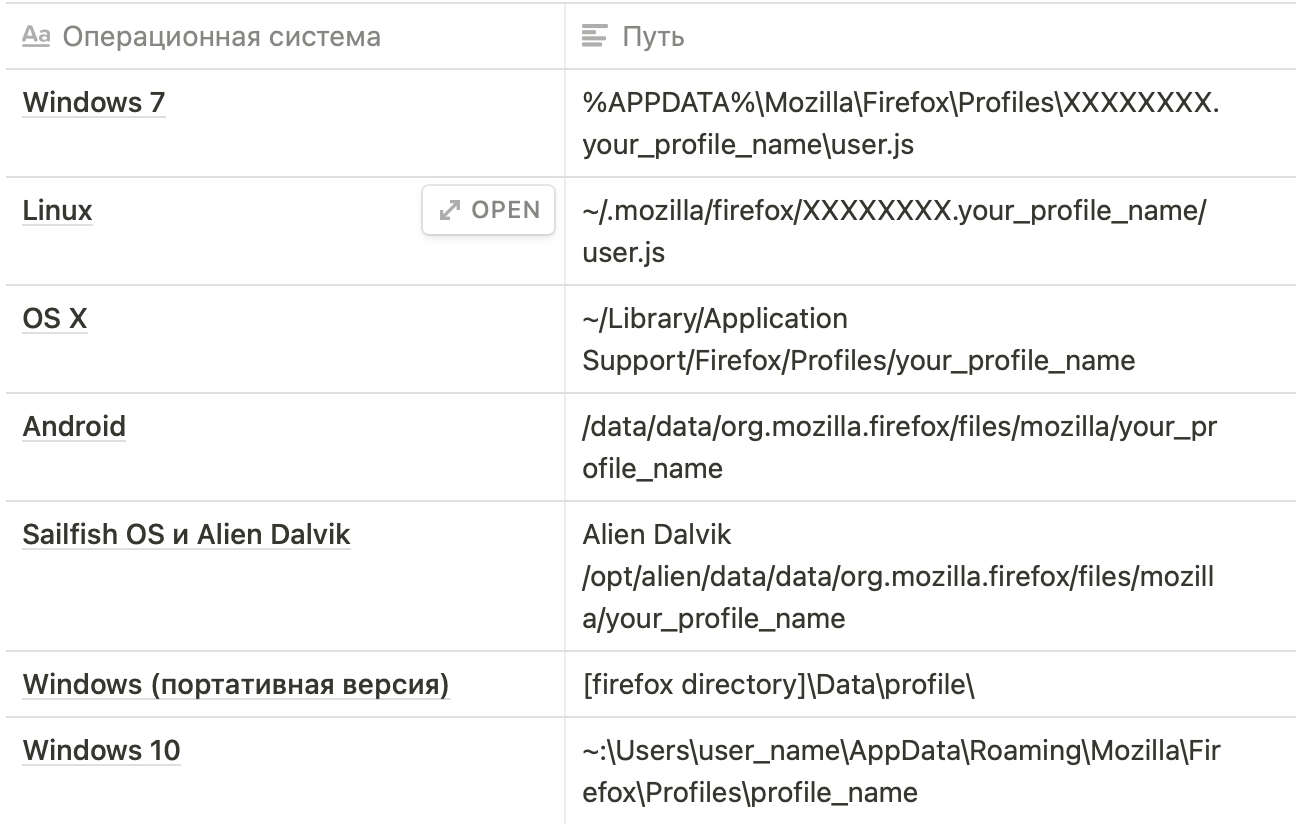This screenshot has height=824, width=1296.
Task: Click the Aa title property icon
Action: coord(36,37)
